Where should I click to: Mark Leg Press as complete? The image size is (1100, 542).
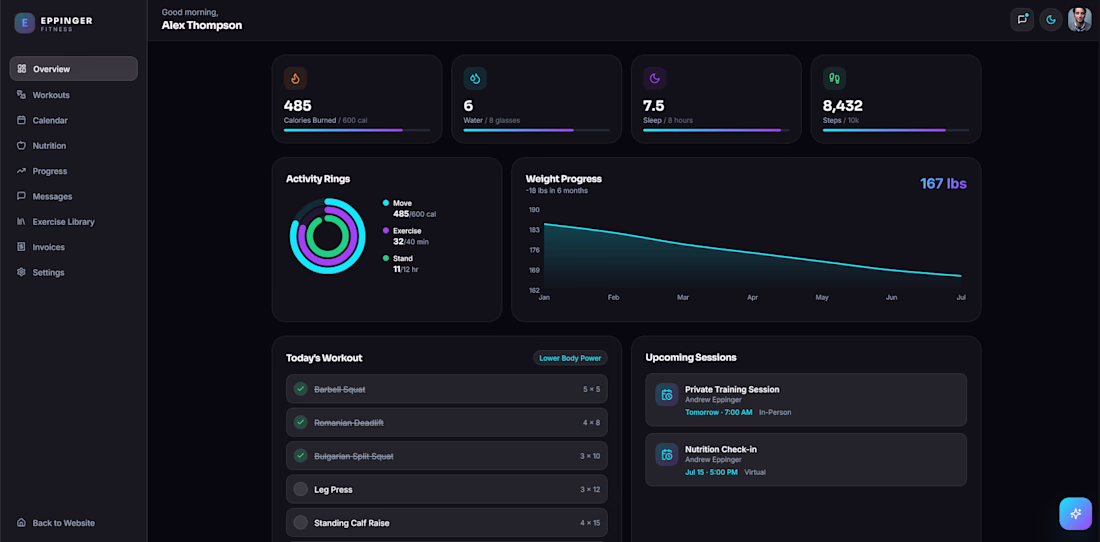[x=300, y=489]
